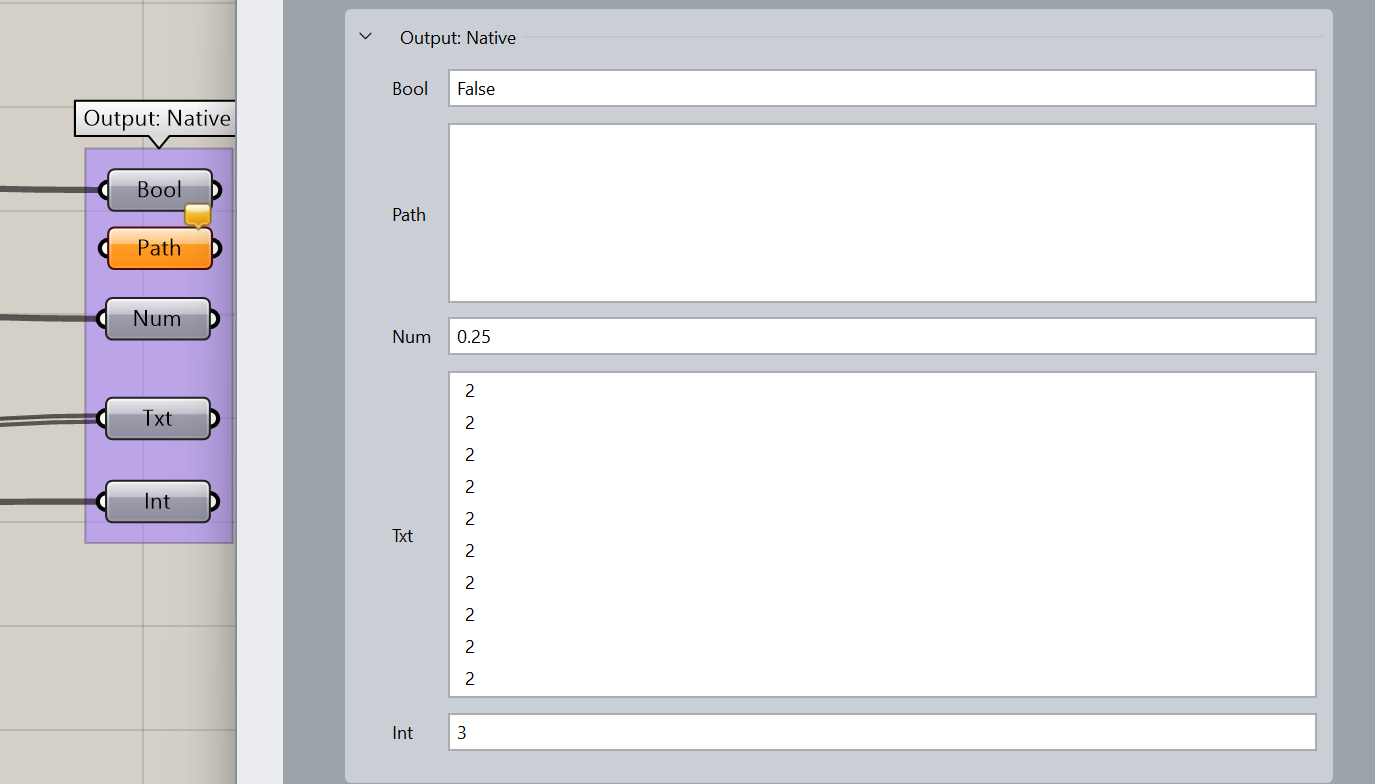Click the Bool label in the panel
This screenshot has height=784, width=1375.
coord(410,89)
